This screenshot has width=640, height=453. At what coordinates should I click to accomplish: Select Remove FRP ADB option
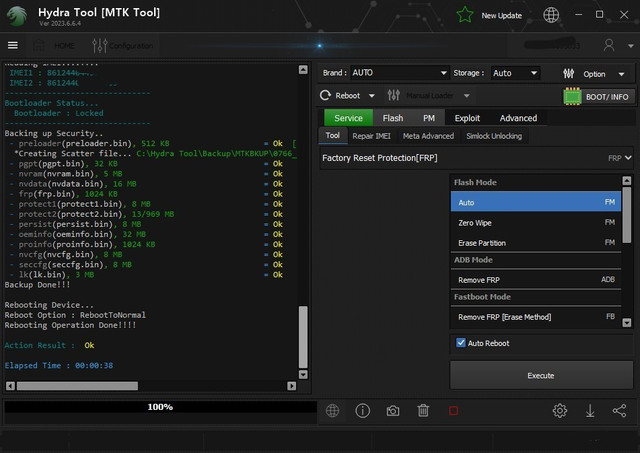coord(536,280)
